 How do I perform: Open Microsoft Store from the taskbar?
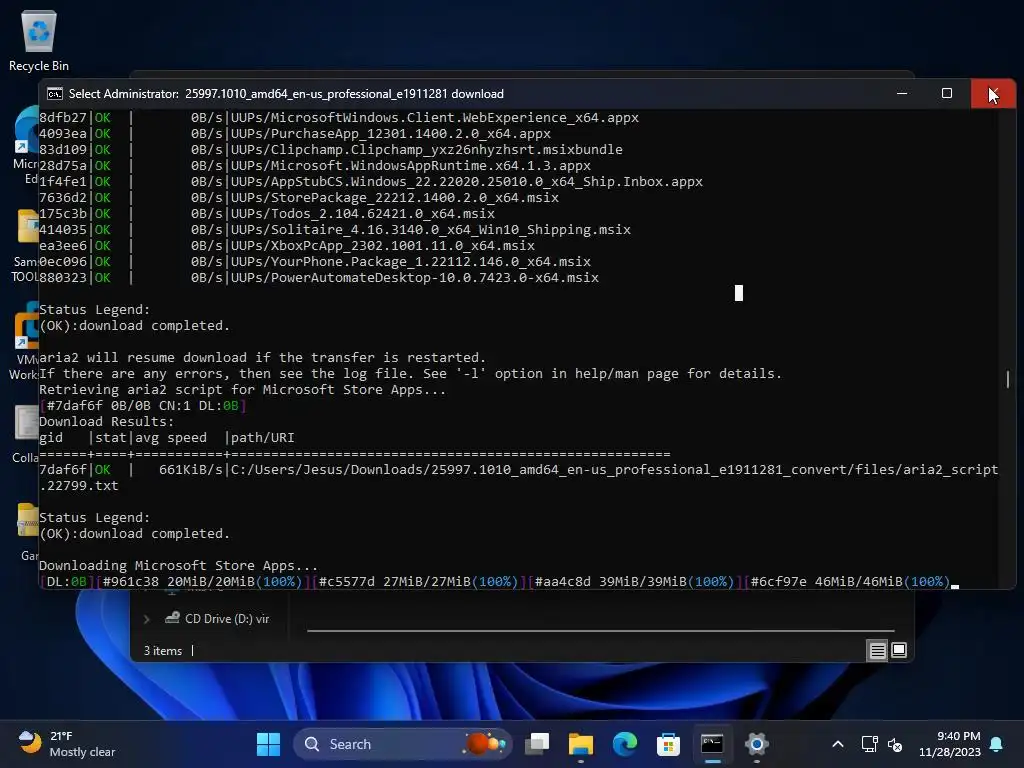668,744
